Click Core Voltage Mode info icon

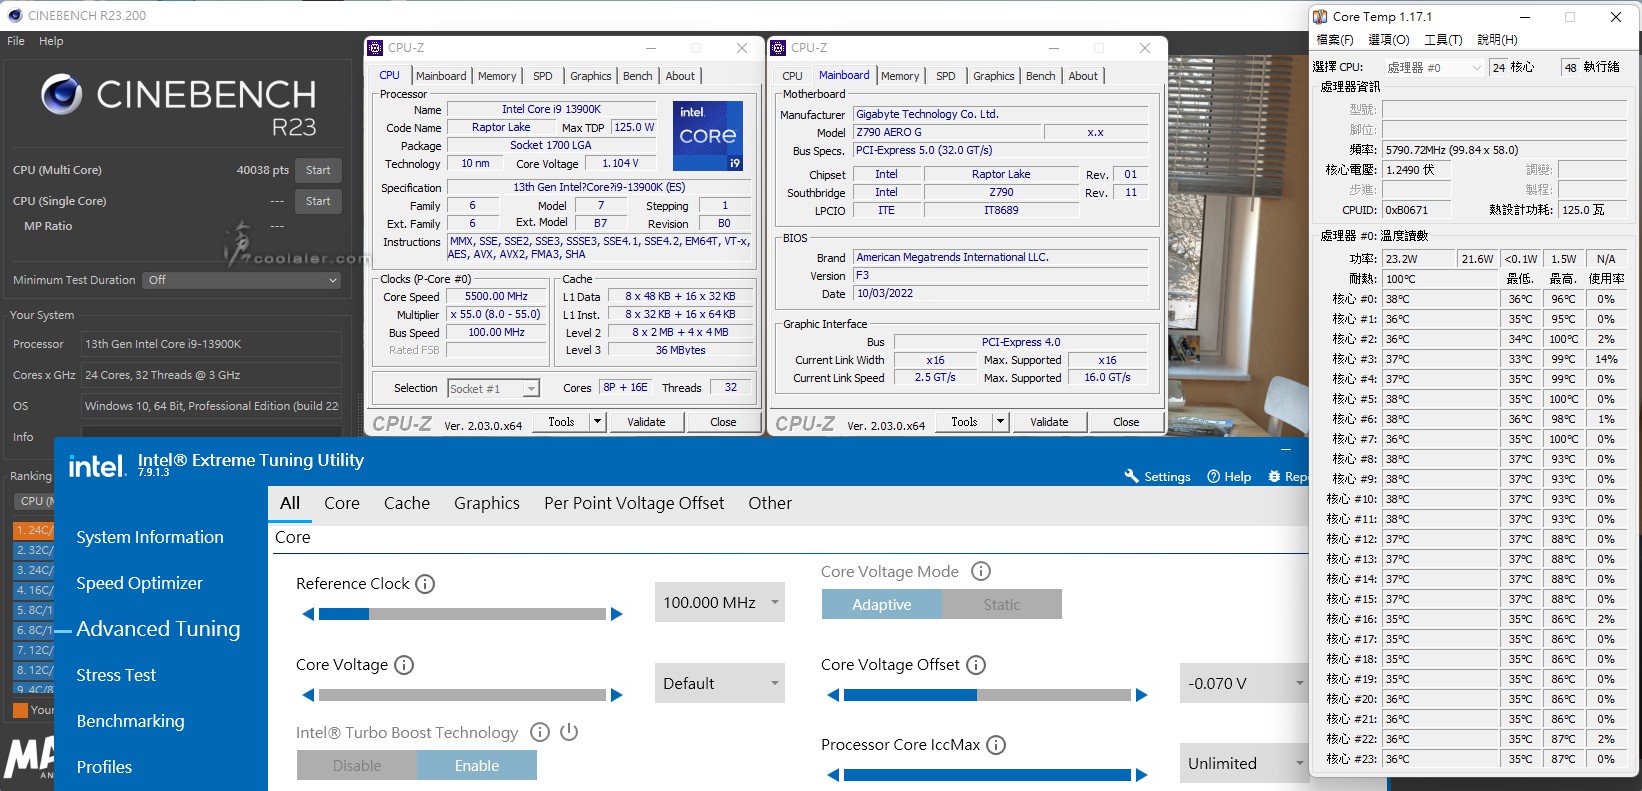(981, 572)
